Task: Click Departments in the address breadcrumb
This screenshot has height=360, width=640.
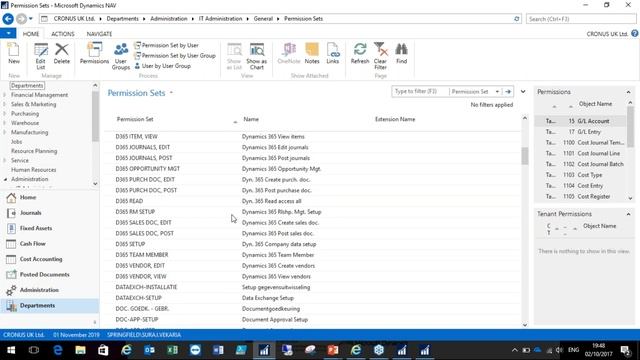Action: [x=122, y=19]
